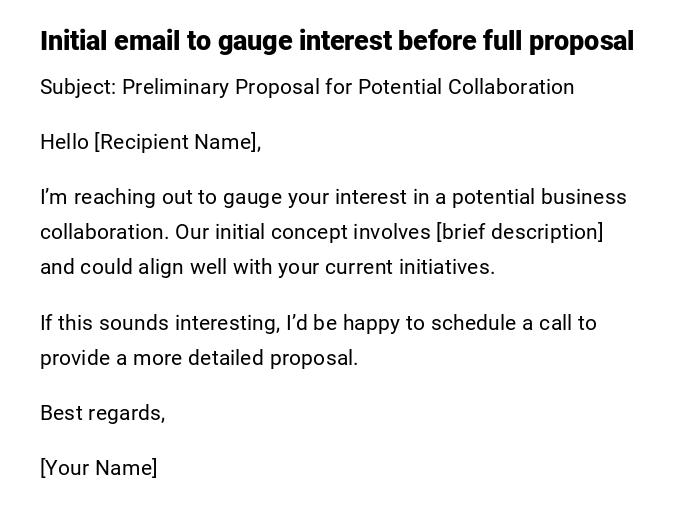This screenshot has width=700, height=530.
Task: Click the [brief description] placeholder
Action: tap(520, 232)
